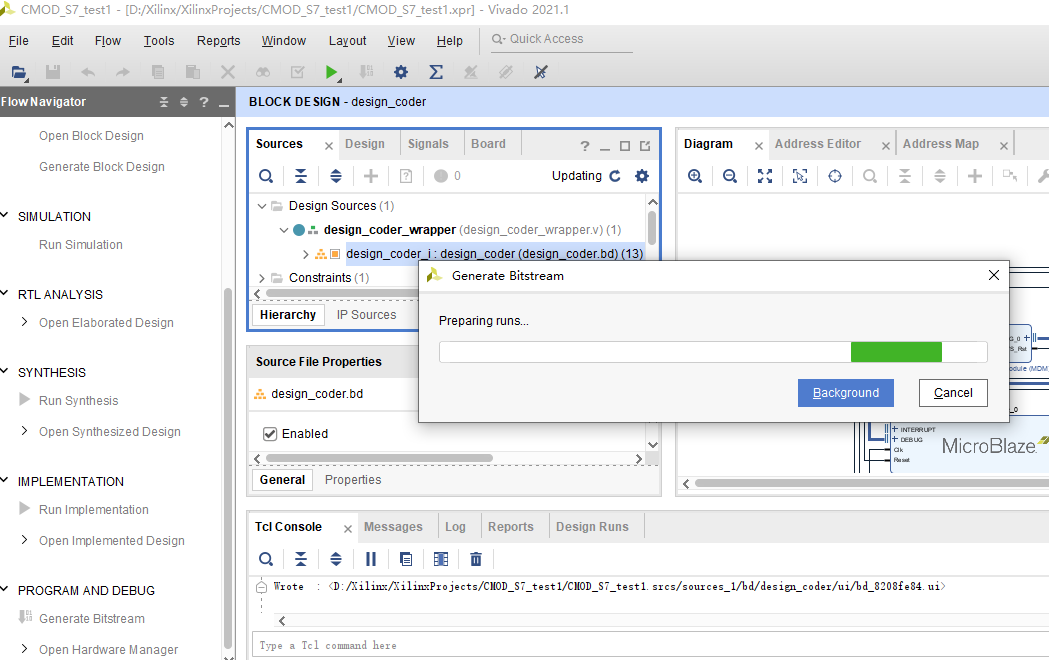Click the Diagram select area icon
The height and width of the screenshot is (660, 1049).
[799, 176]
